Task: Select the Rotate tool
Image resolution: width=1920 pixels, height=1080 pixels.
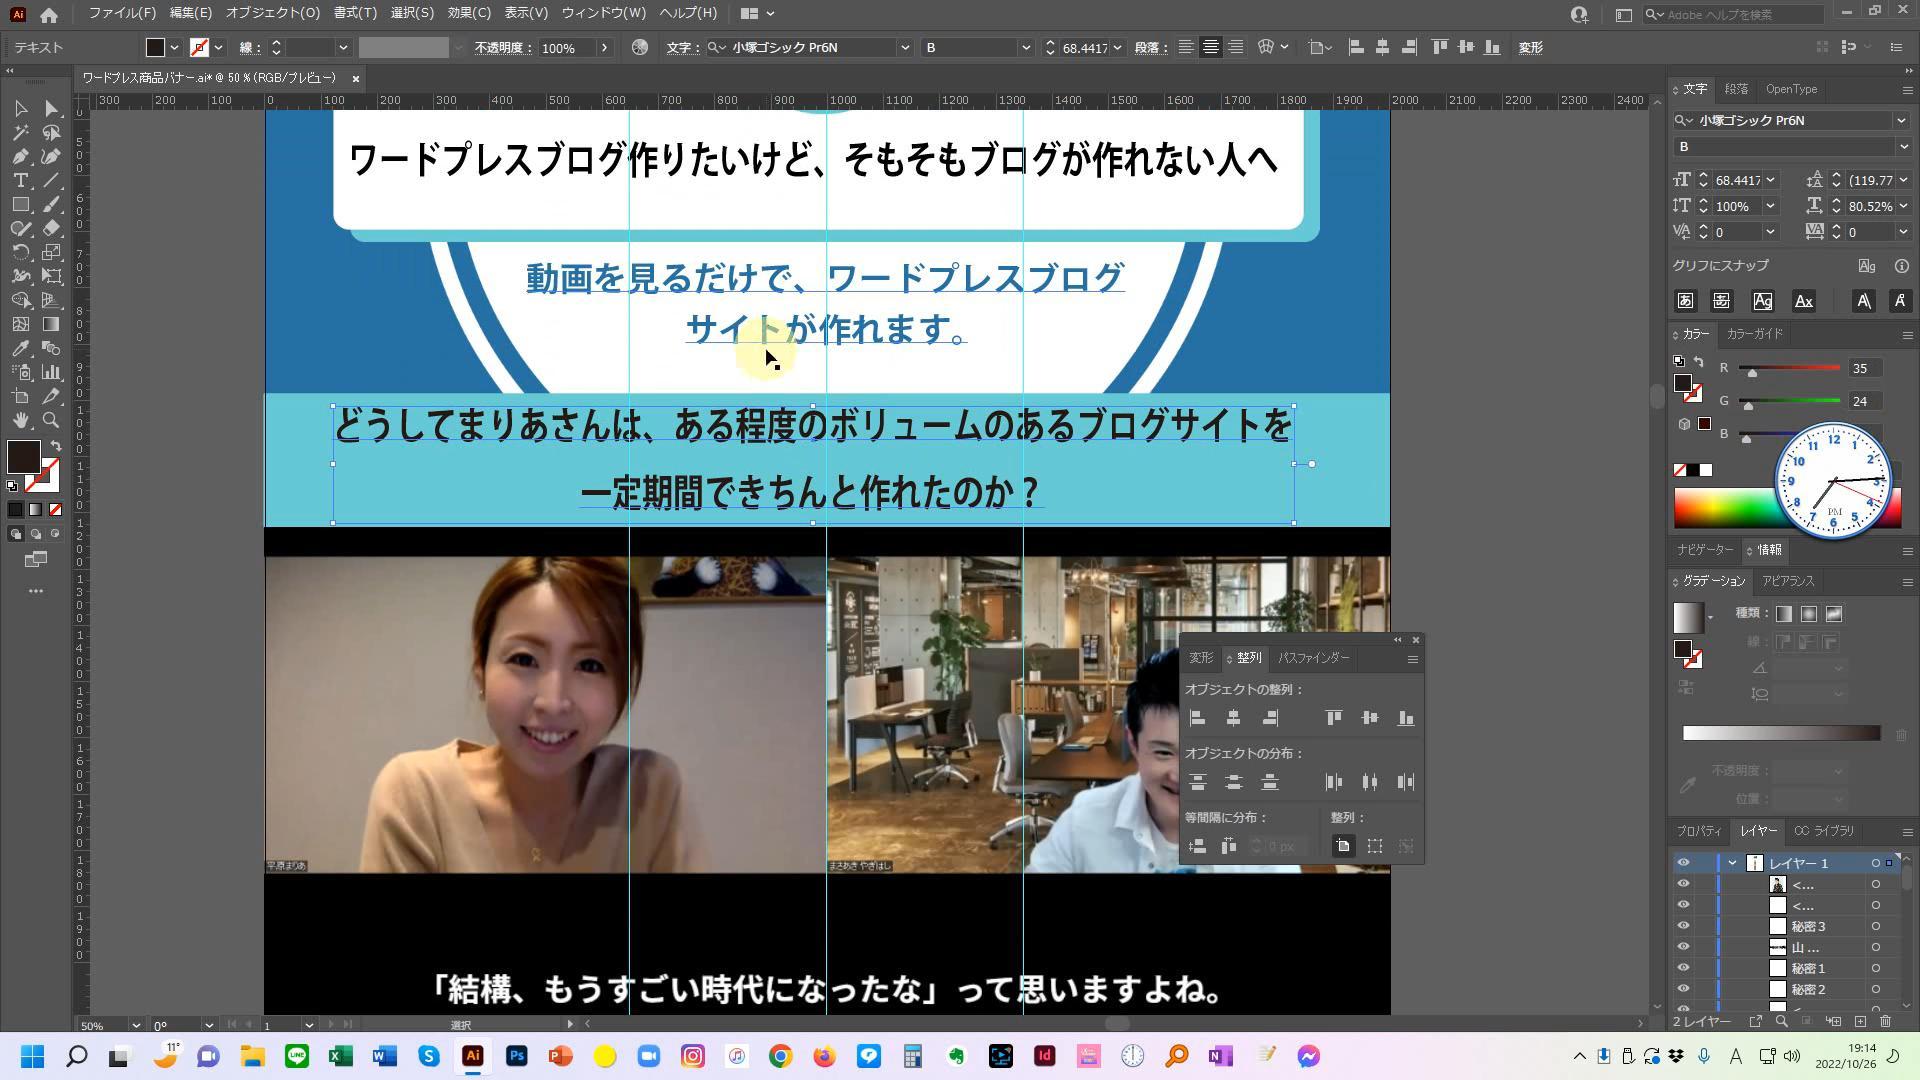Action: pyautogui.click(x=20, y=253)
